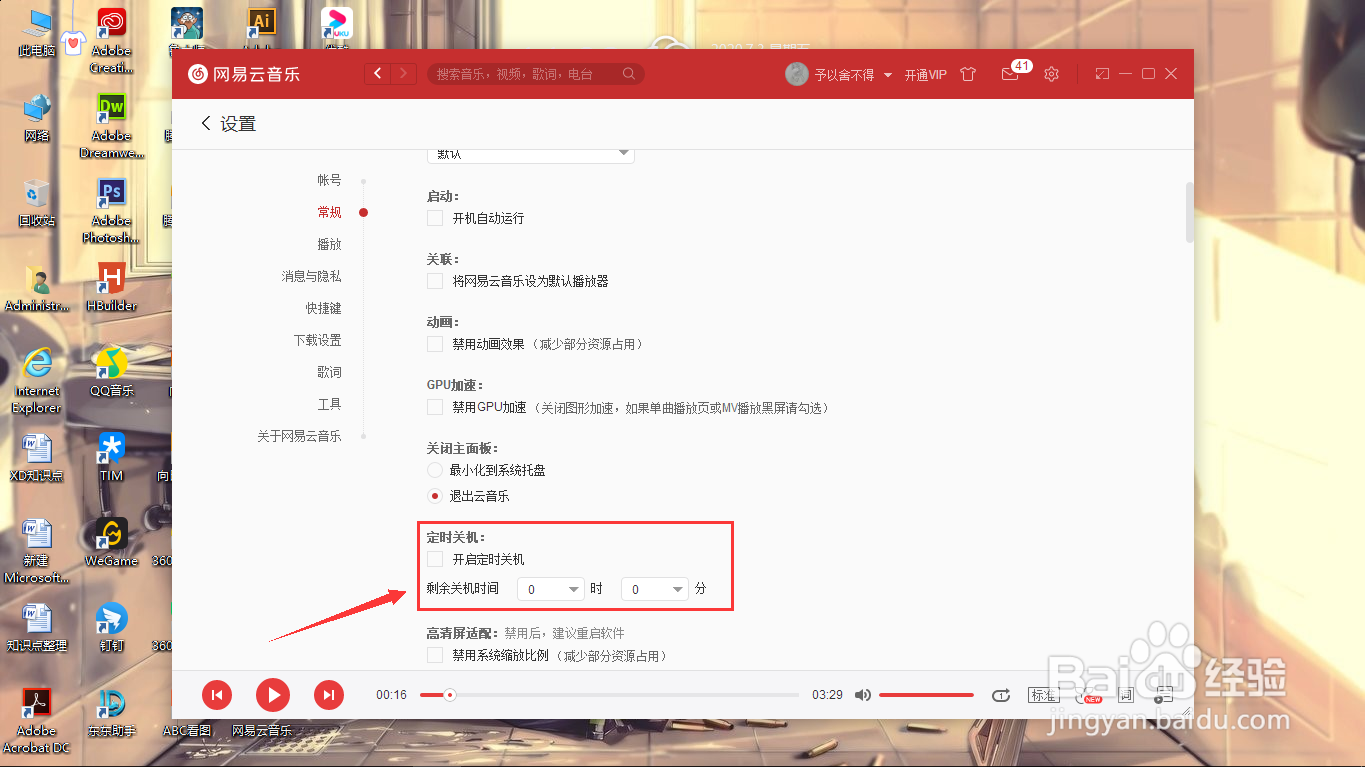The image size is (1365, 767).
Task: Open QQ音乐 desktop shortcut
Action: pyautogui.click(x=111, y=372)
